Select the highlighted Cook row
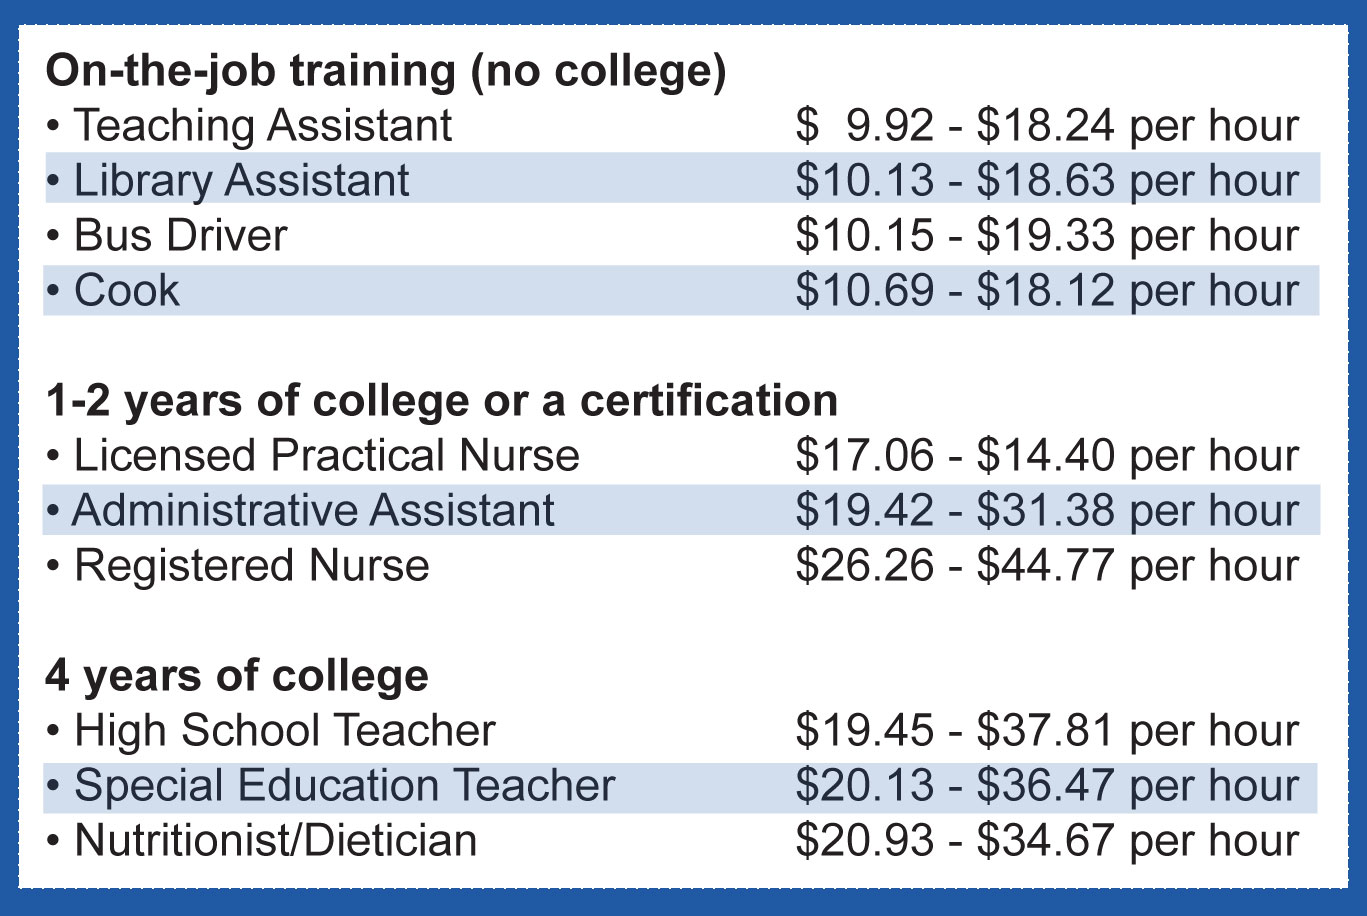 point(681,290)
